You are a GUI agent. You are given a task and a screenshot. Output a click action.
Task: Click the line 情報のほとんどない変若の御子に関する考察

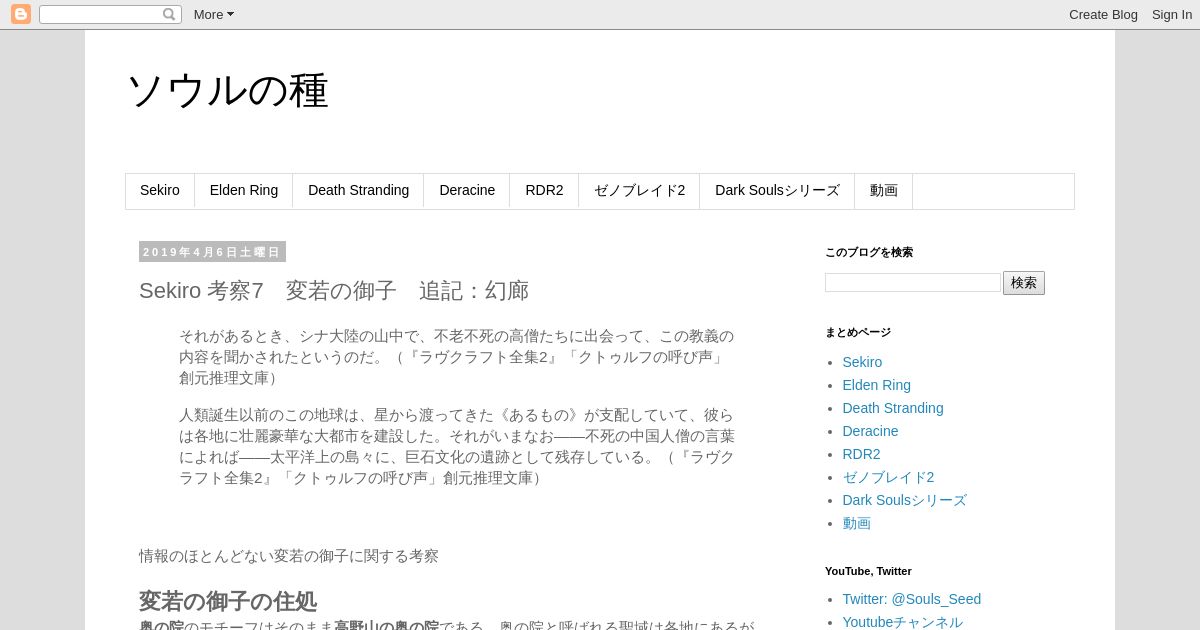(289, 556)
